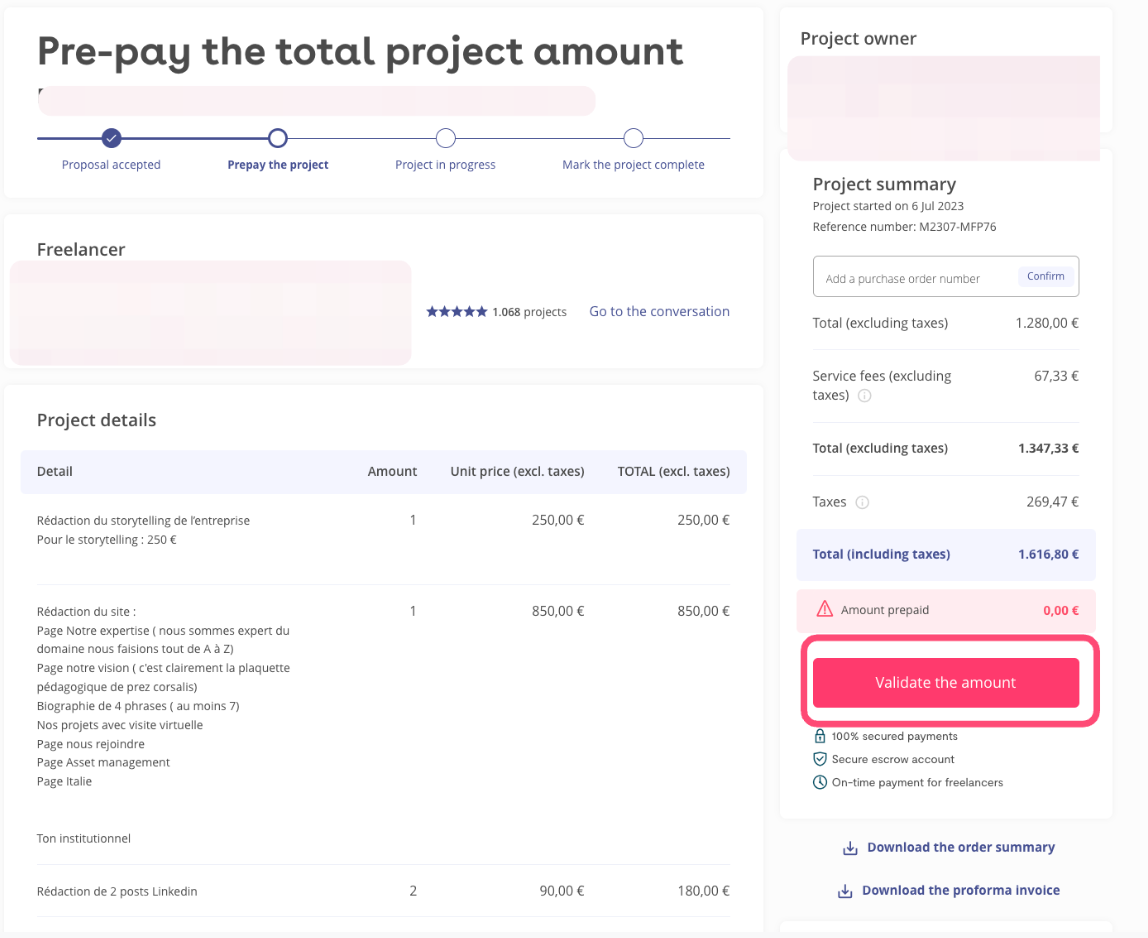The height and width of the screenshot is (938, 1148).
Task: Select the completed Proposal accepted step circle
Action: [x=112, y=138]
